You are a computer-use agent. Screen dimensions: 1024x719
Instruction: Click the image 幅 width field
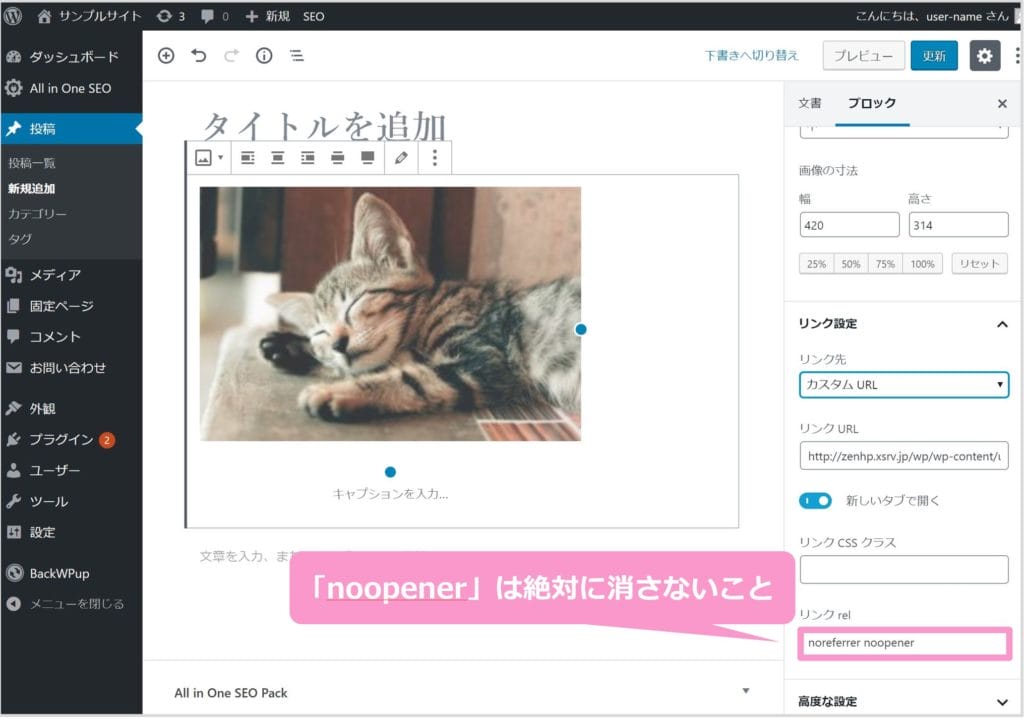click(849, 225)
